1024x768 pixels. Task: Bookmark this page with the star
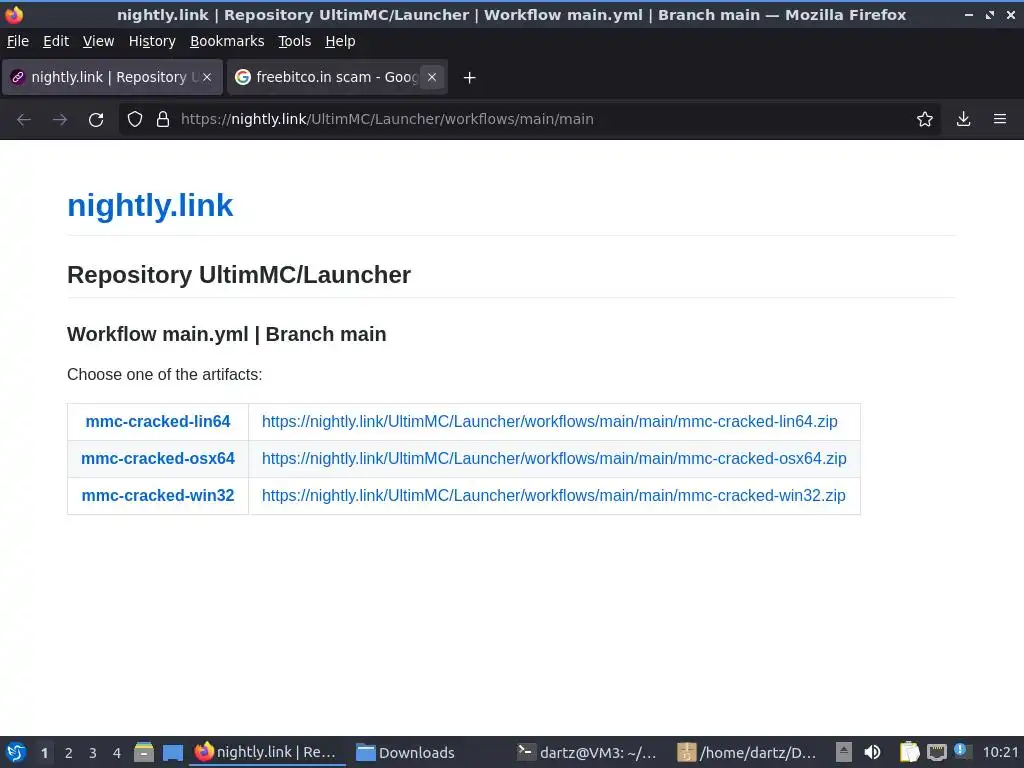tap(925, 120)
